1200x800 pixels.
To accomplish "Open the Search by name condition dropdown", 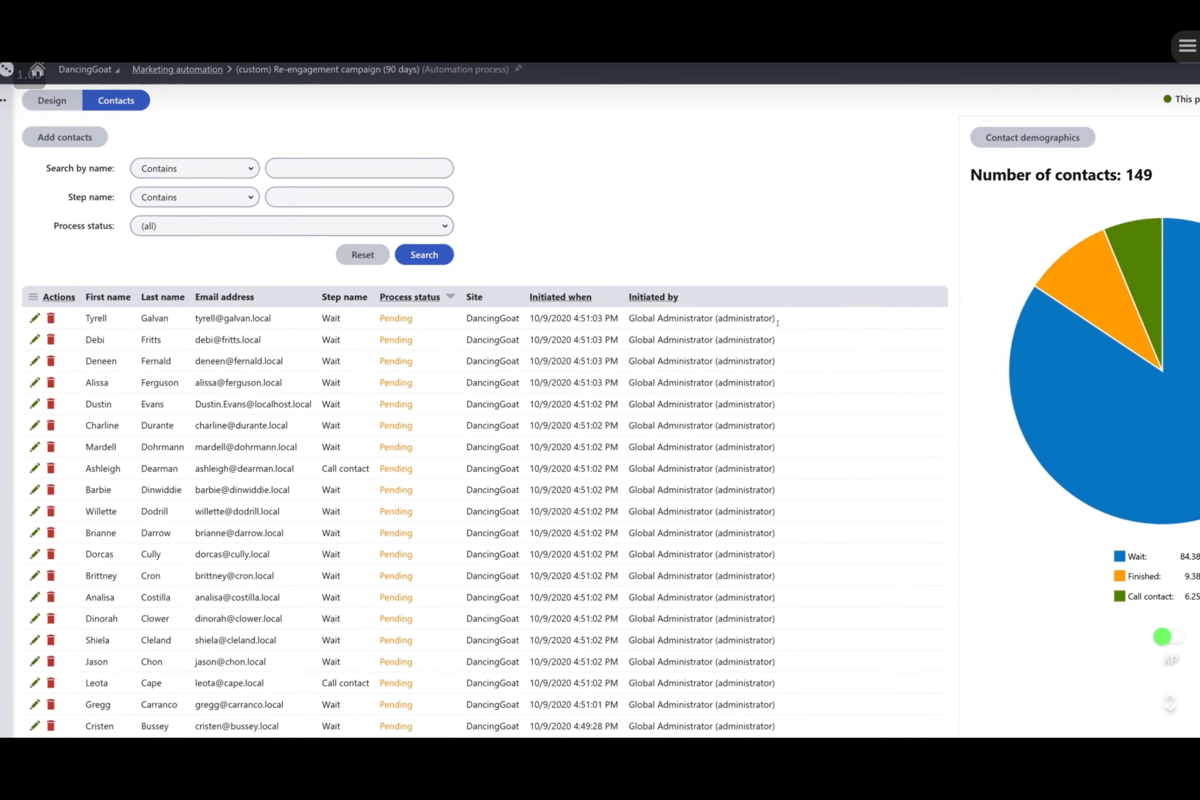I will coord(195,169).
